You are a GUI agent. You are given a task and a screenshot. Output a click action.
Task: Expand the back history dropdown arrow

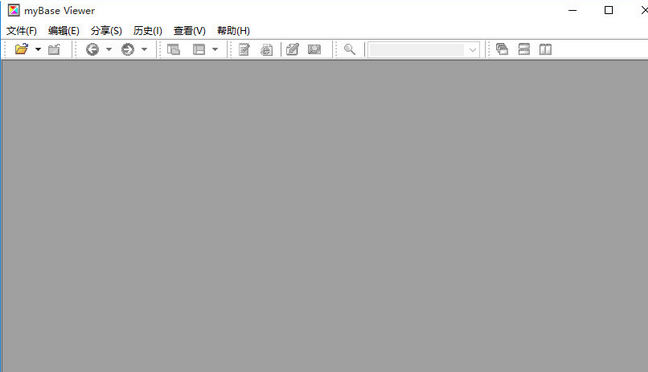pyautogui.click(x=109, y=49)
